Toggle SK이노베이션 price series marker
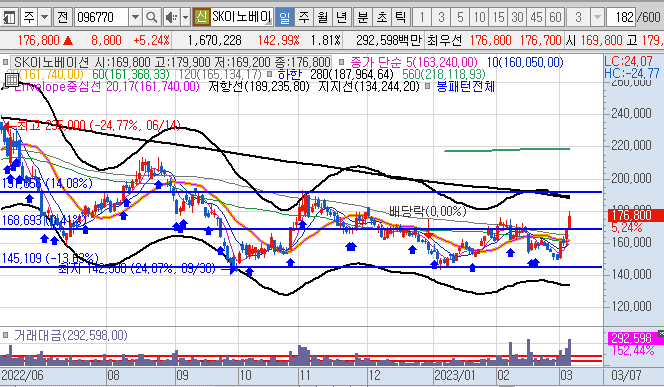Screen dimensions: 664x387 5,63
